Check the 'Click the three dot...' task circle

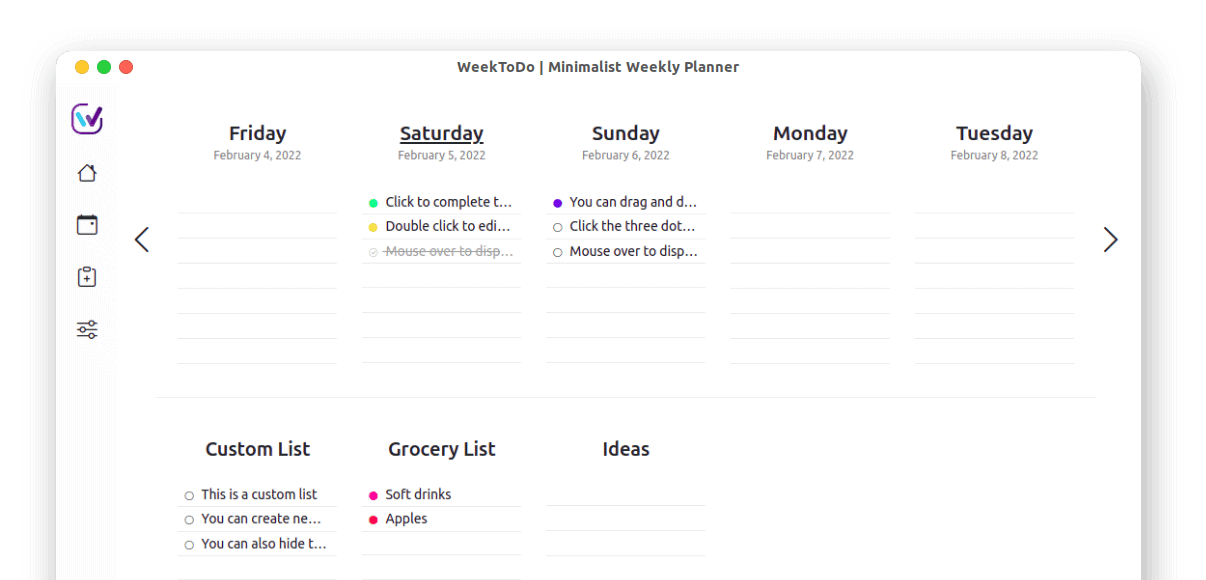pos(557,227)
